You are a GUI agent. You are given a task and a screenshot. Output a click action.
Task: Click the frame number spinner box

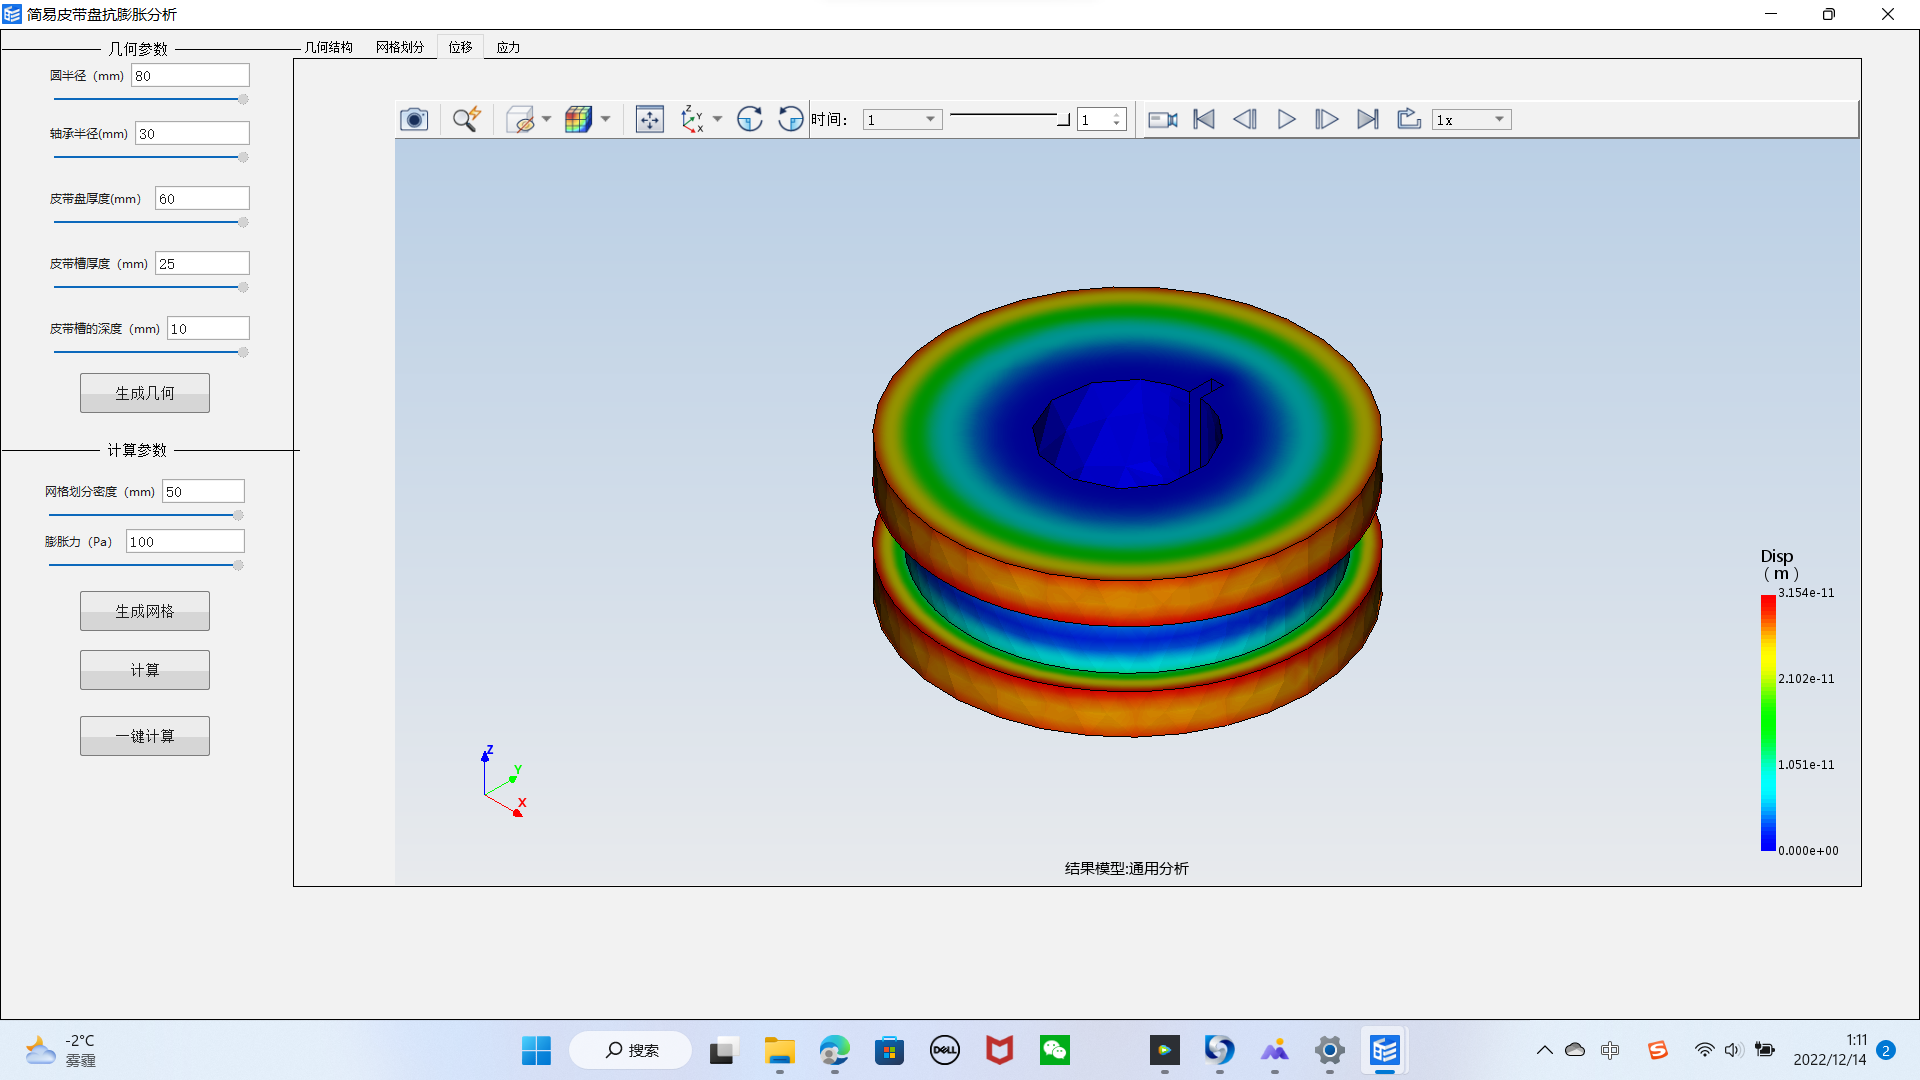coord(1102,120)
